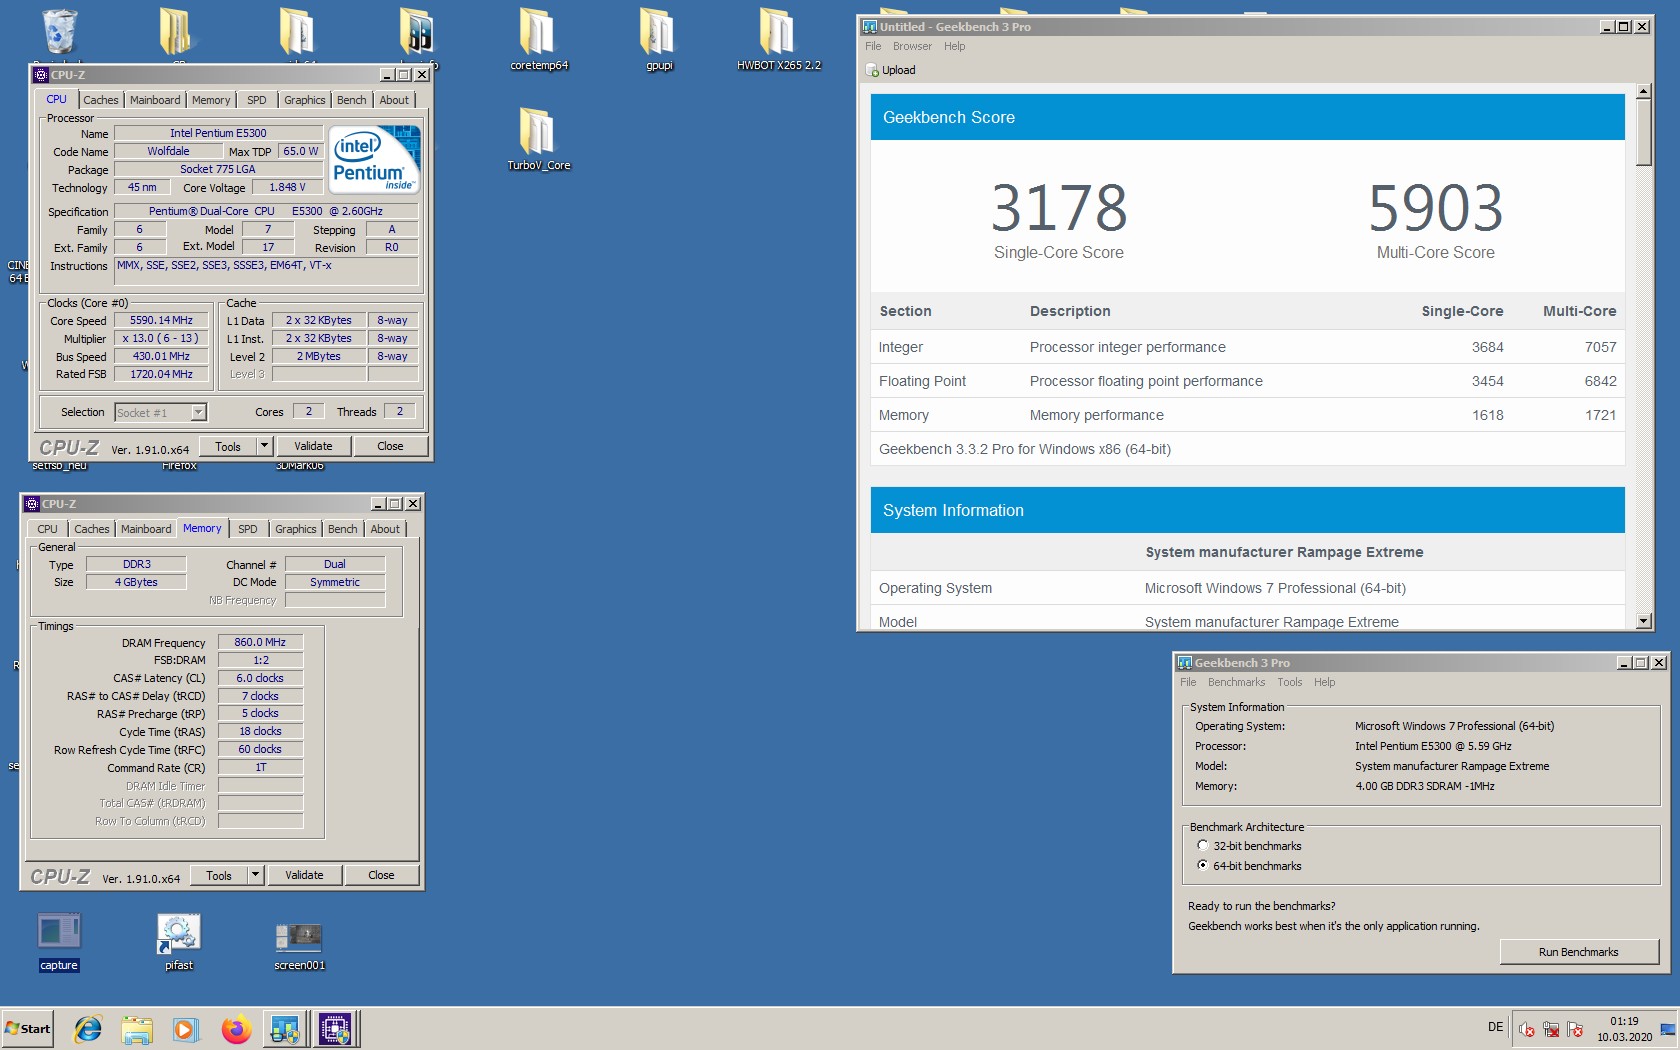1680x1050 pixels.
Task: Click the Integer row in Geekbench scores
Action: [1247, 347]
